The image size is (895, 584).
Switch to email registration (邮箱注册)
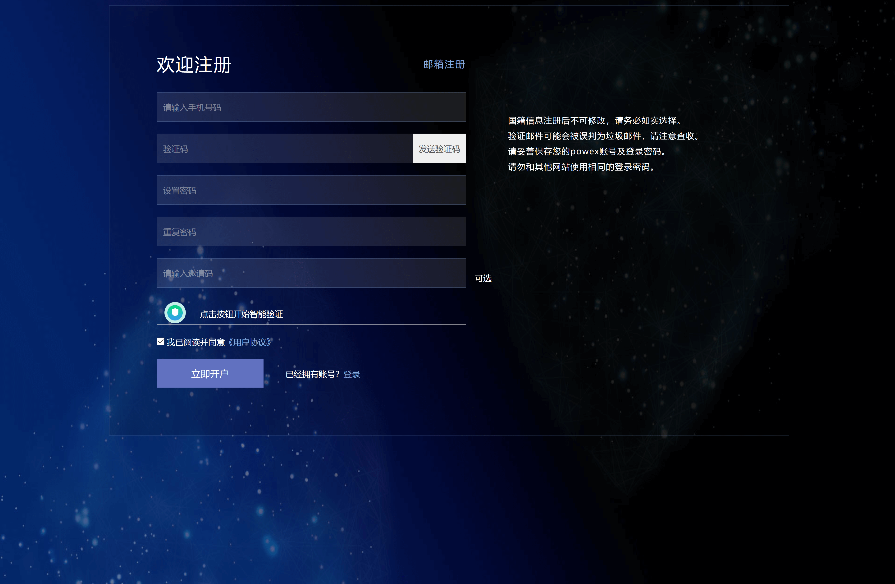(x=444, y=65)
